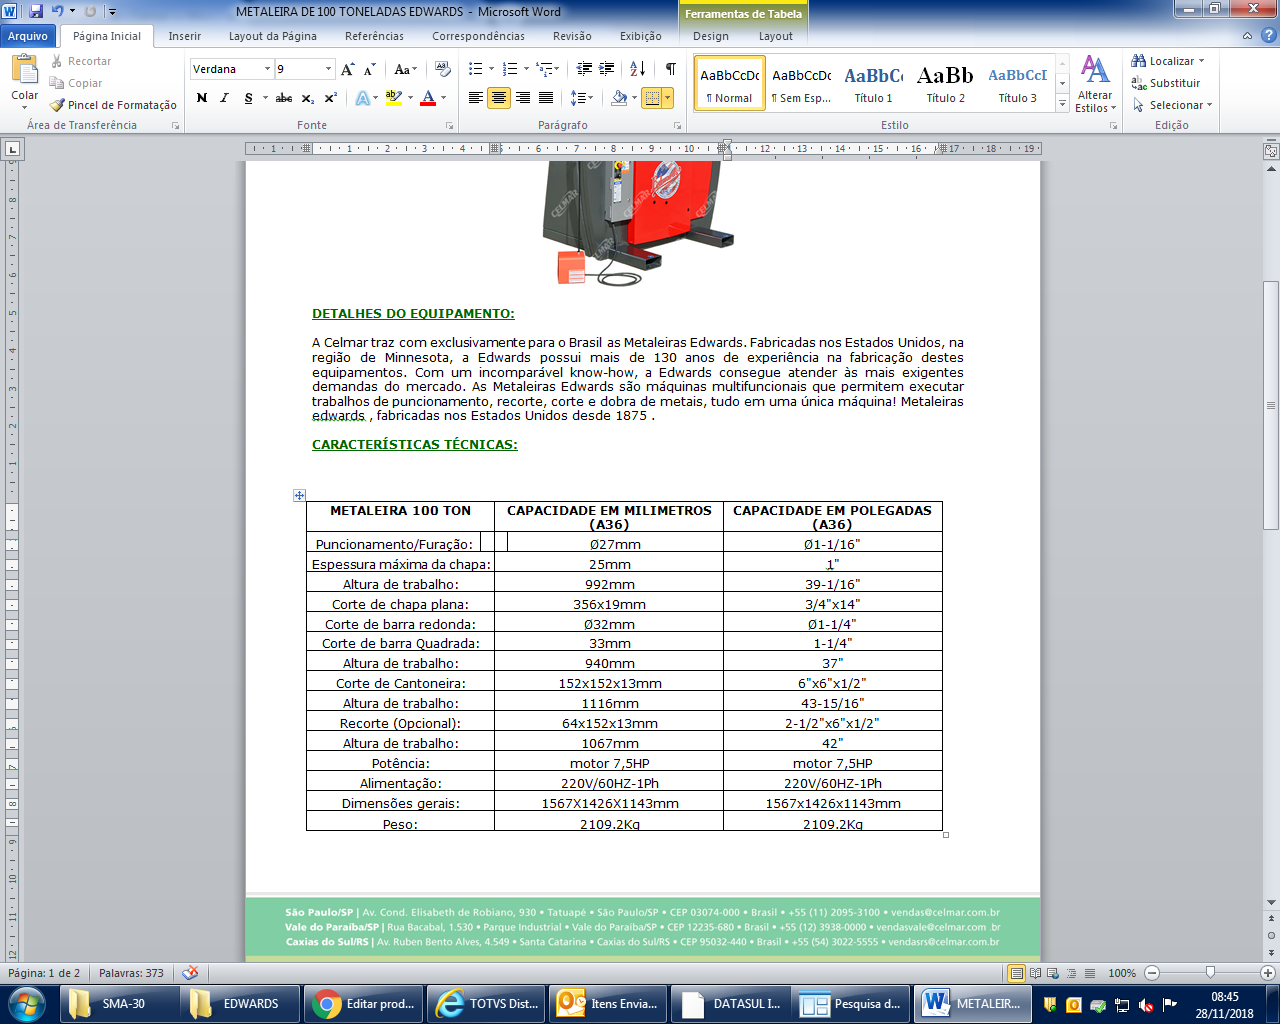Click the sort (A-Z) icon

tap(637, 69)
